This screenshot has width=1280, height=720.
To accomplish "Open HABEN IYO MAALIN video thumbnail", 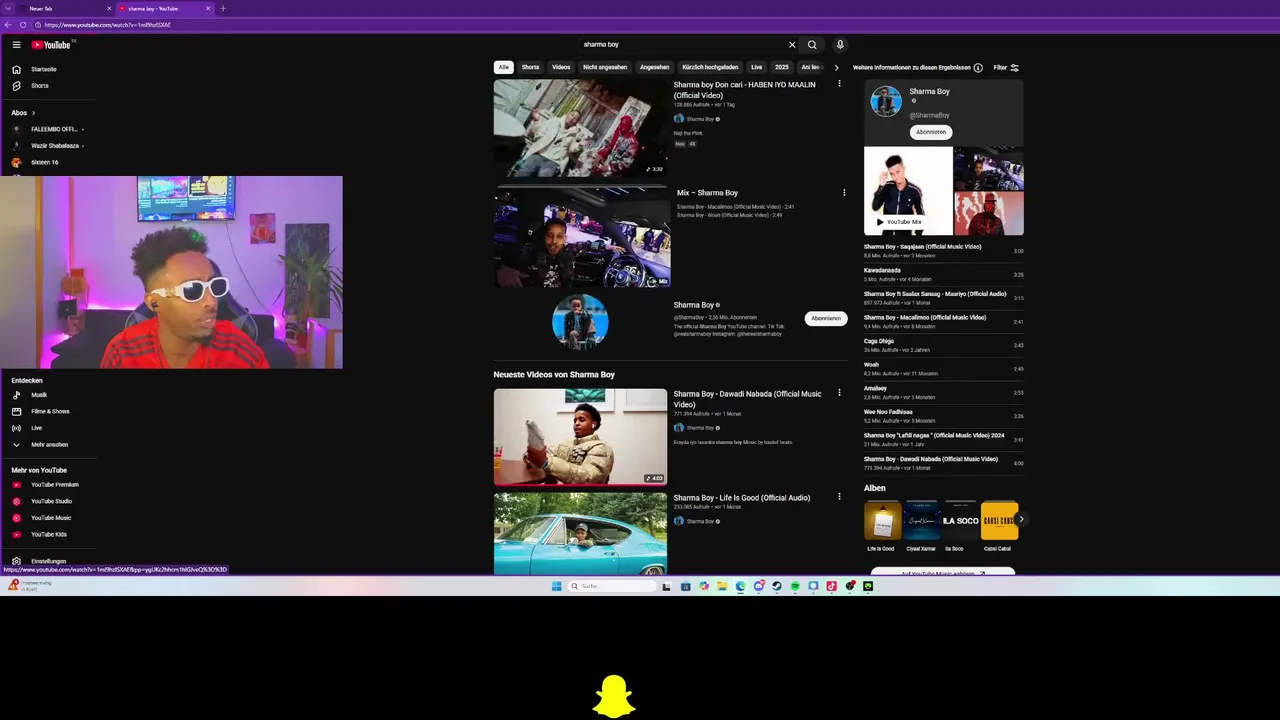I will click(580, 128).
